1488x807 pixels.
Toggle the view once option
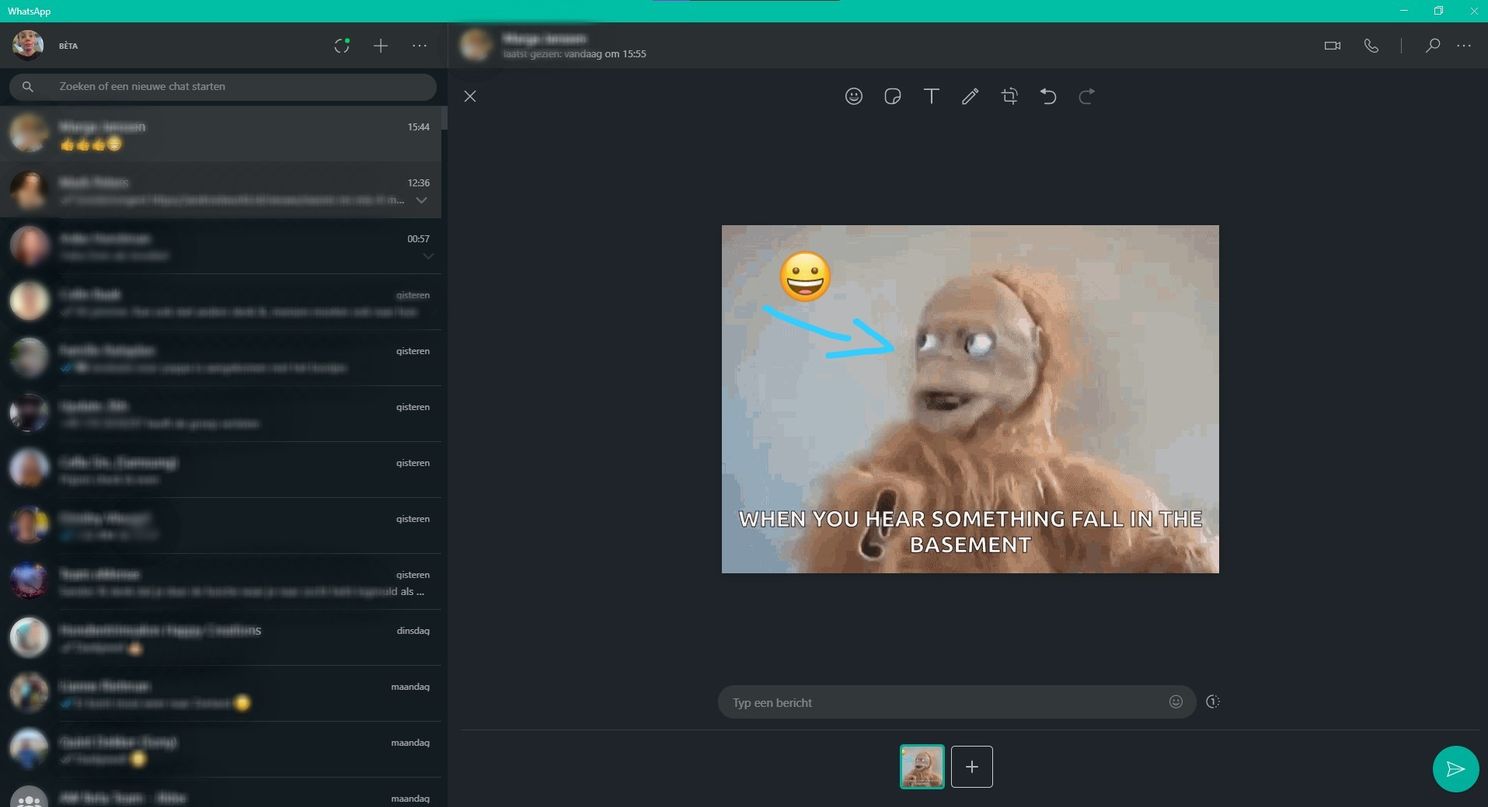(x=1212, y=702)
